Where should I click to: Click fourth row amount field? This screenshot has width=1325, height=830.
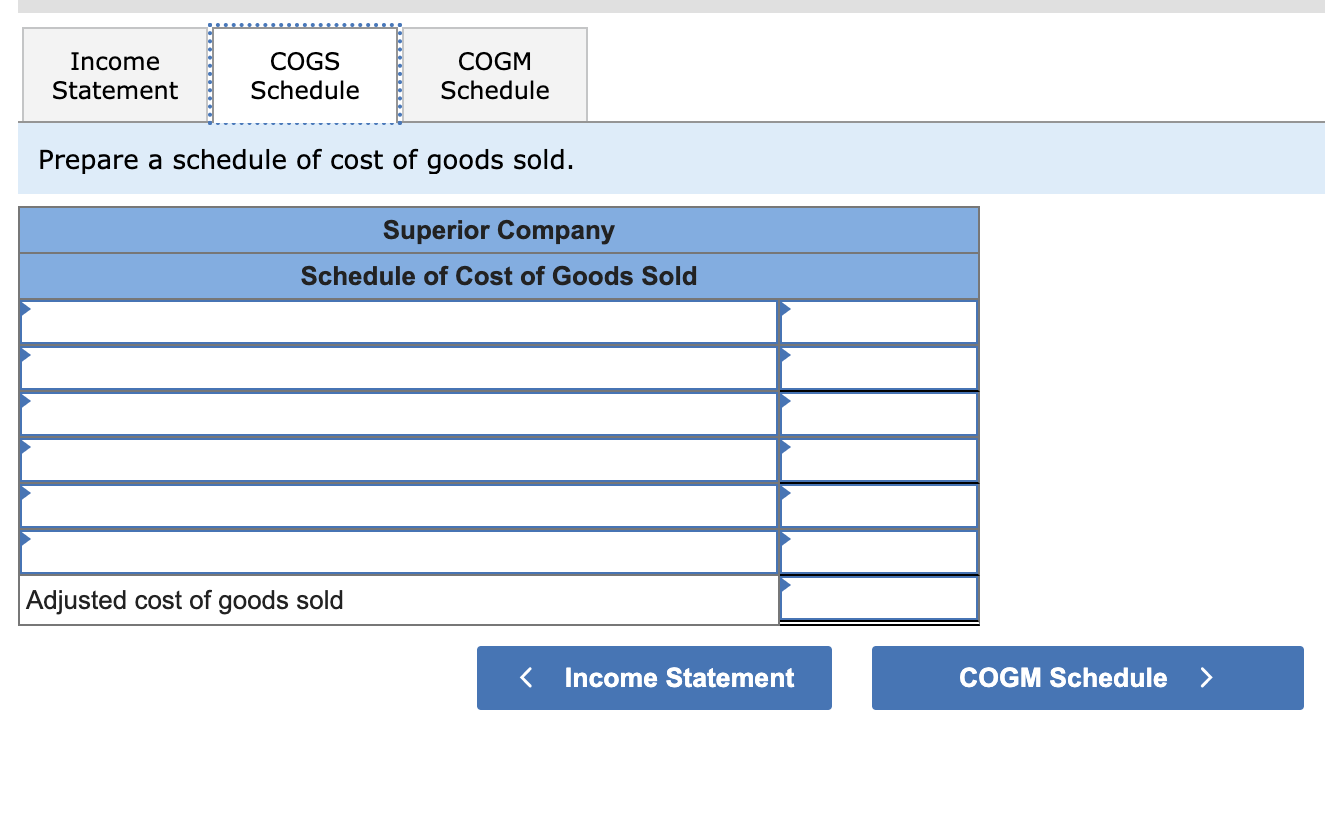tap(879, 460)
